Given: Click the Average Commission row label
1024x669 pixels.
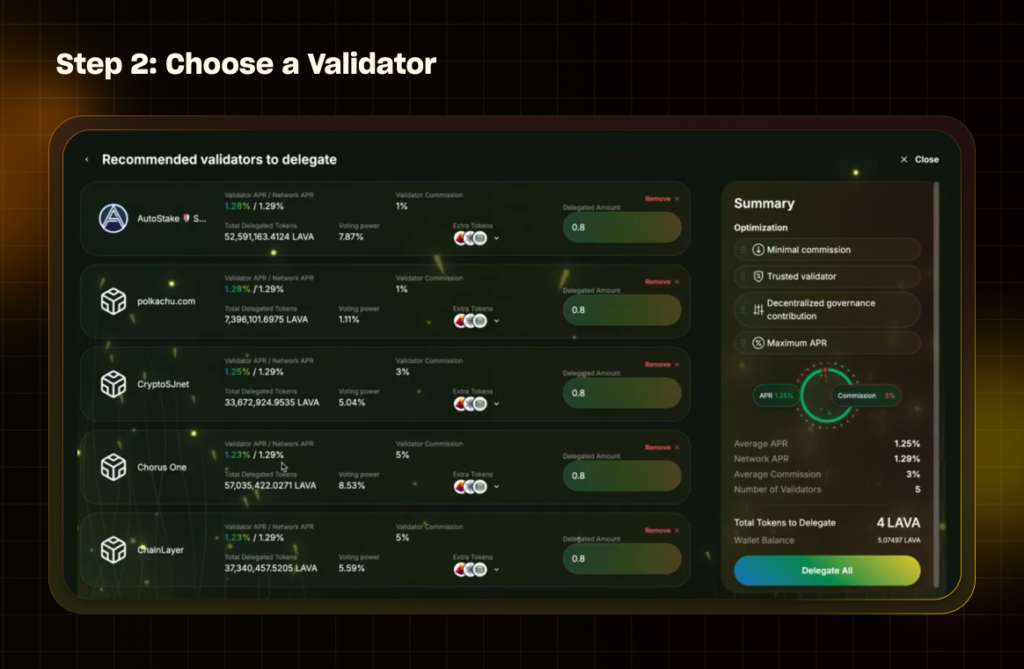Looking at the screenshot, I should point(777,474).
